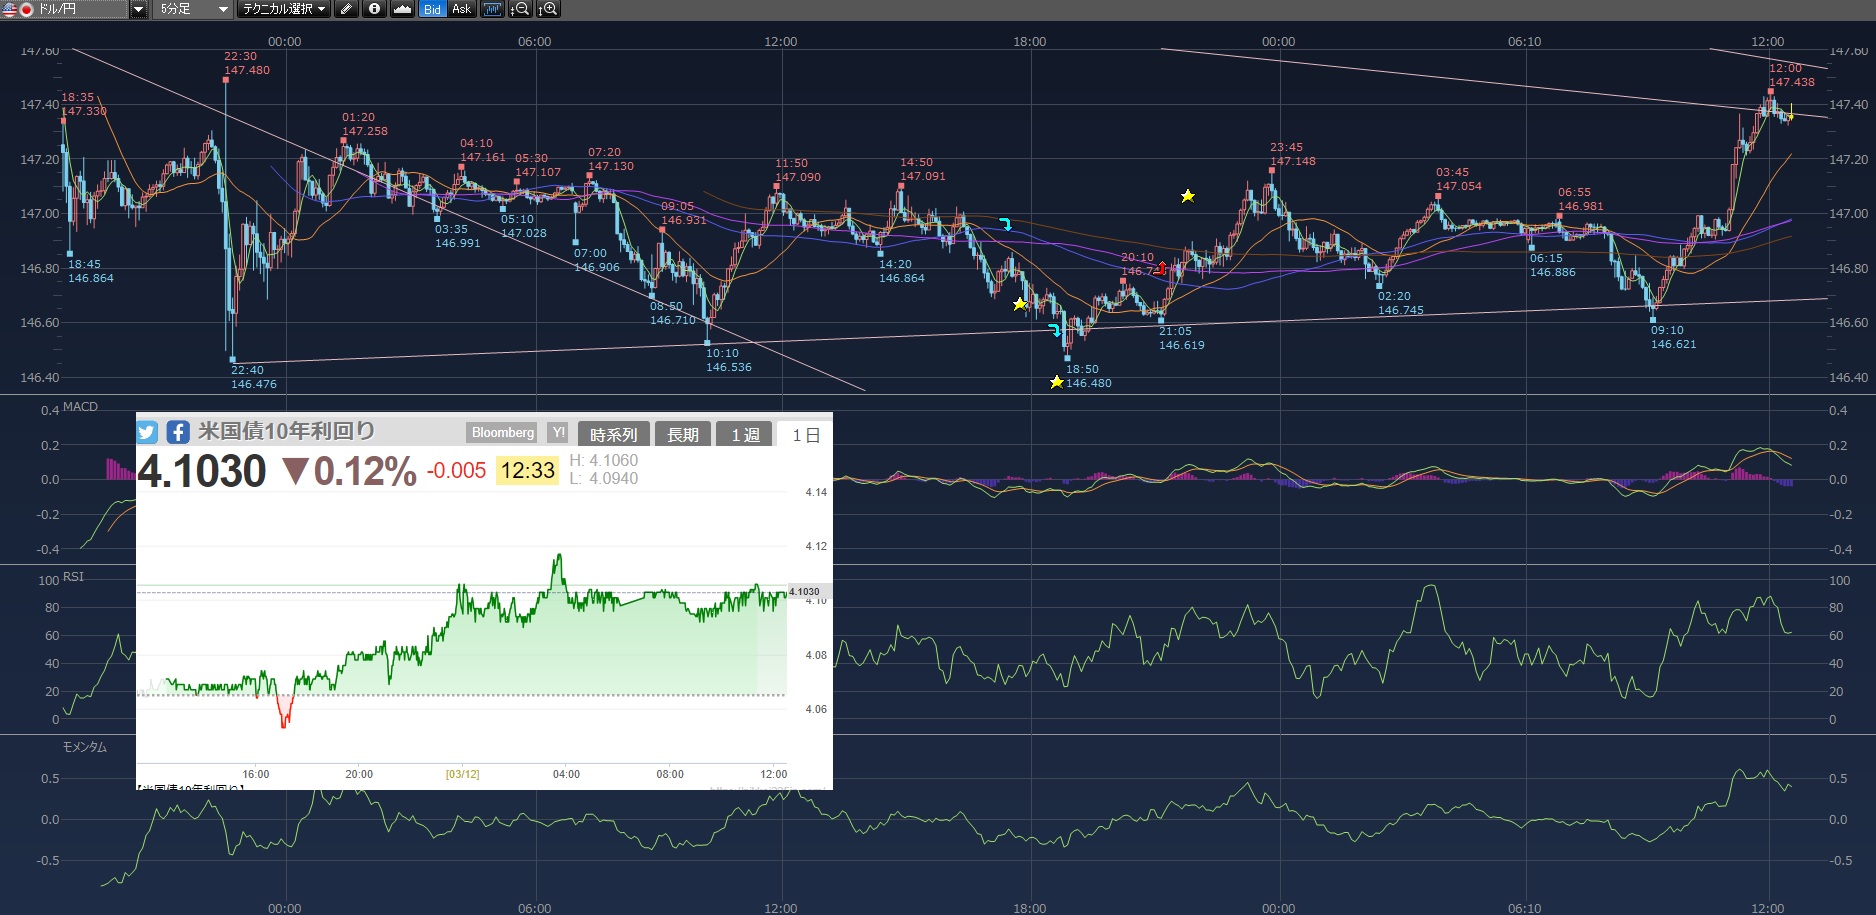Viewport: 1876px width, 915px height.
Task: Open the ドル/円 currency pair dropdown
Action: pos(138,9)
